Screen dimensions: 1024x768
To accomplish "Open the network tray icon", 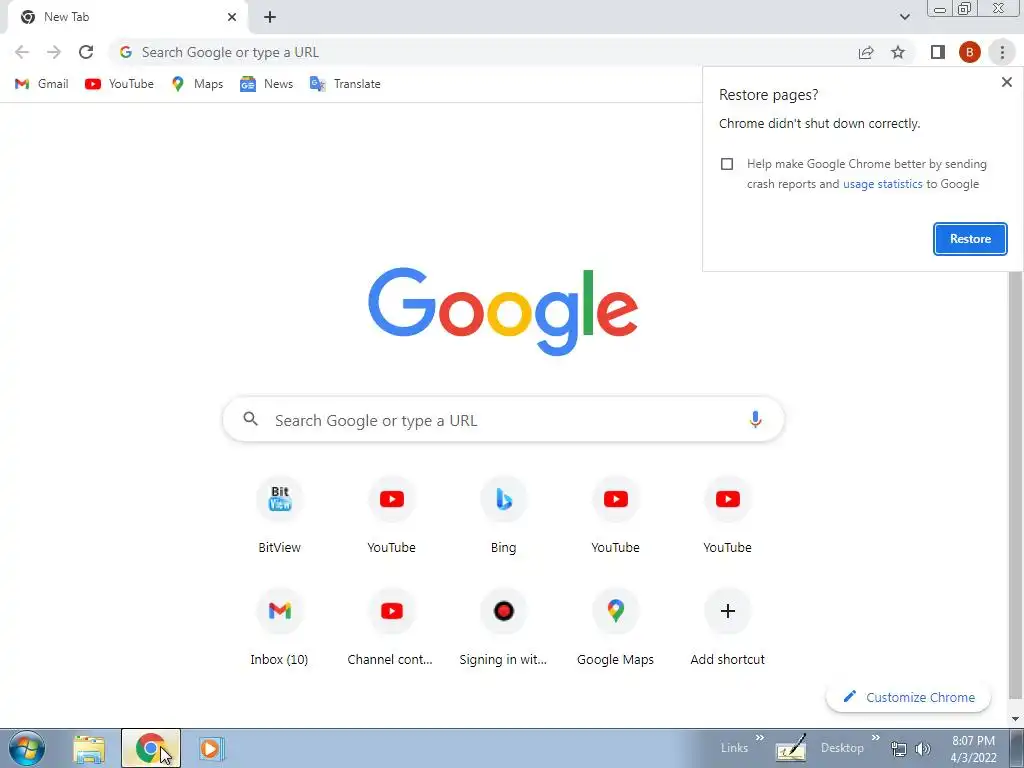I will click(x=899, y=749).
